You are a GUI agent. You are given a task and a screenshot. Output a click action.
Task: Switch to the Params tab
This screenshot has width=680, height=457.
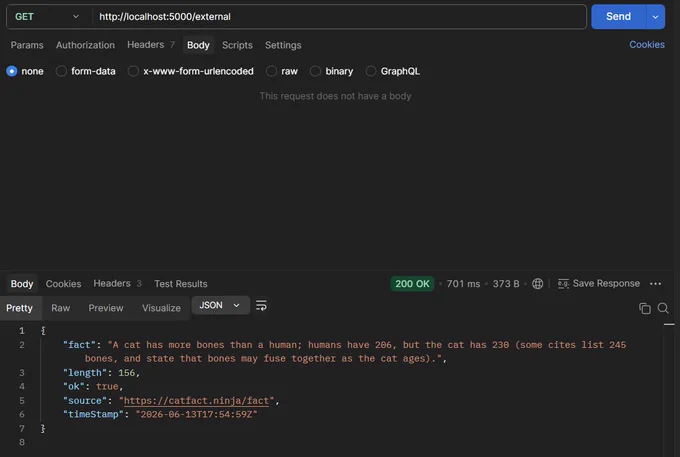pos(27,45)
